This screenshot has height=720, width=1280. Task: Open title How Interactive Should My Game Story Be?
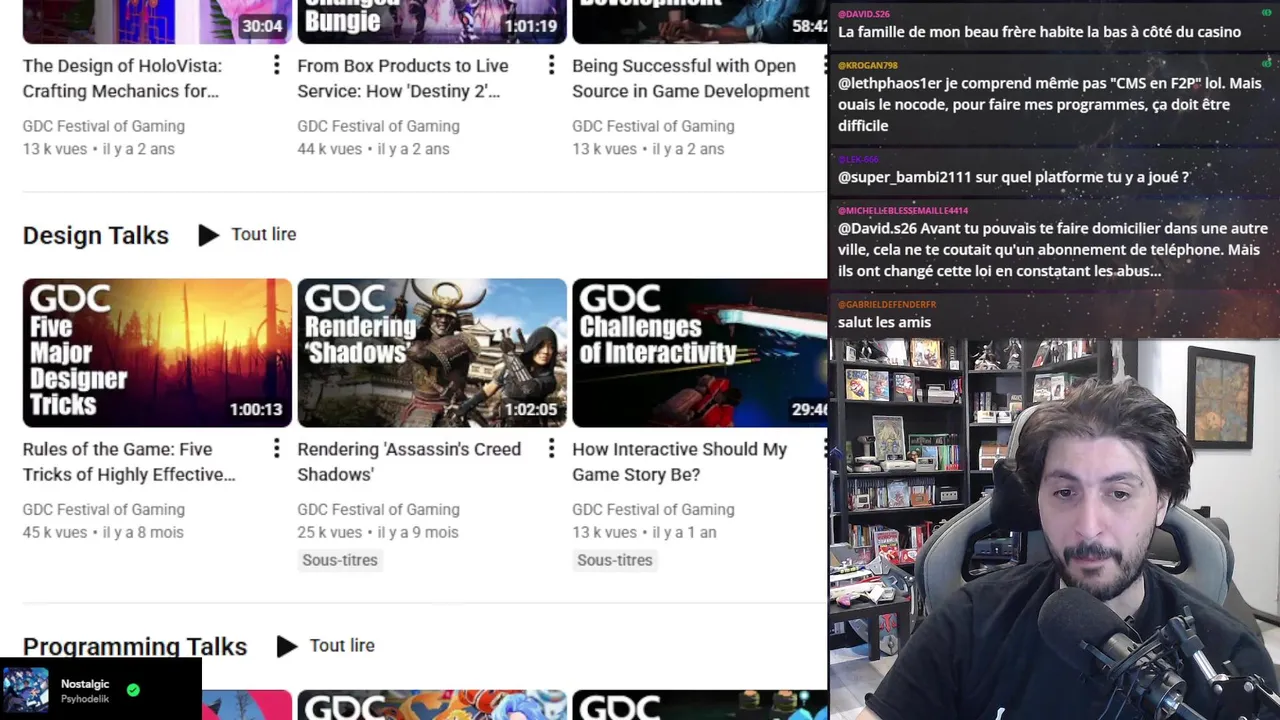click(x=679, y=461)
